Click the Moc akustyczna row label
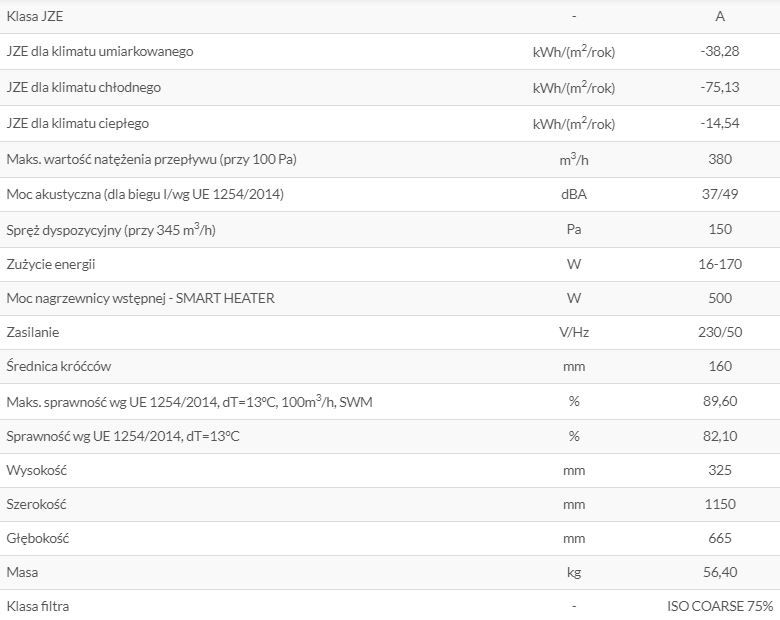Image resolution: width=780 pixels, height=620 pixels. pyautogui.click(x=145, y=194)
